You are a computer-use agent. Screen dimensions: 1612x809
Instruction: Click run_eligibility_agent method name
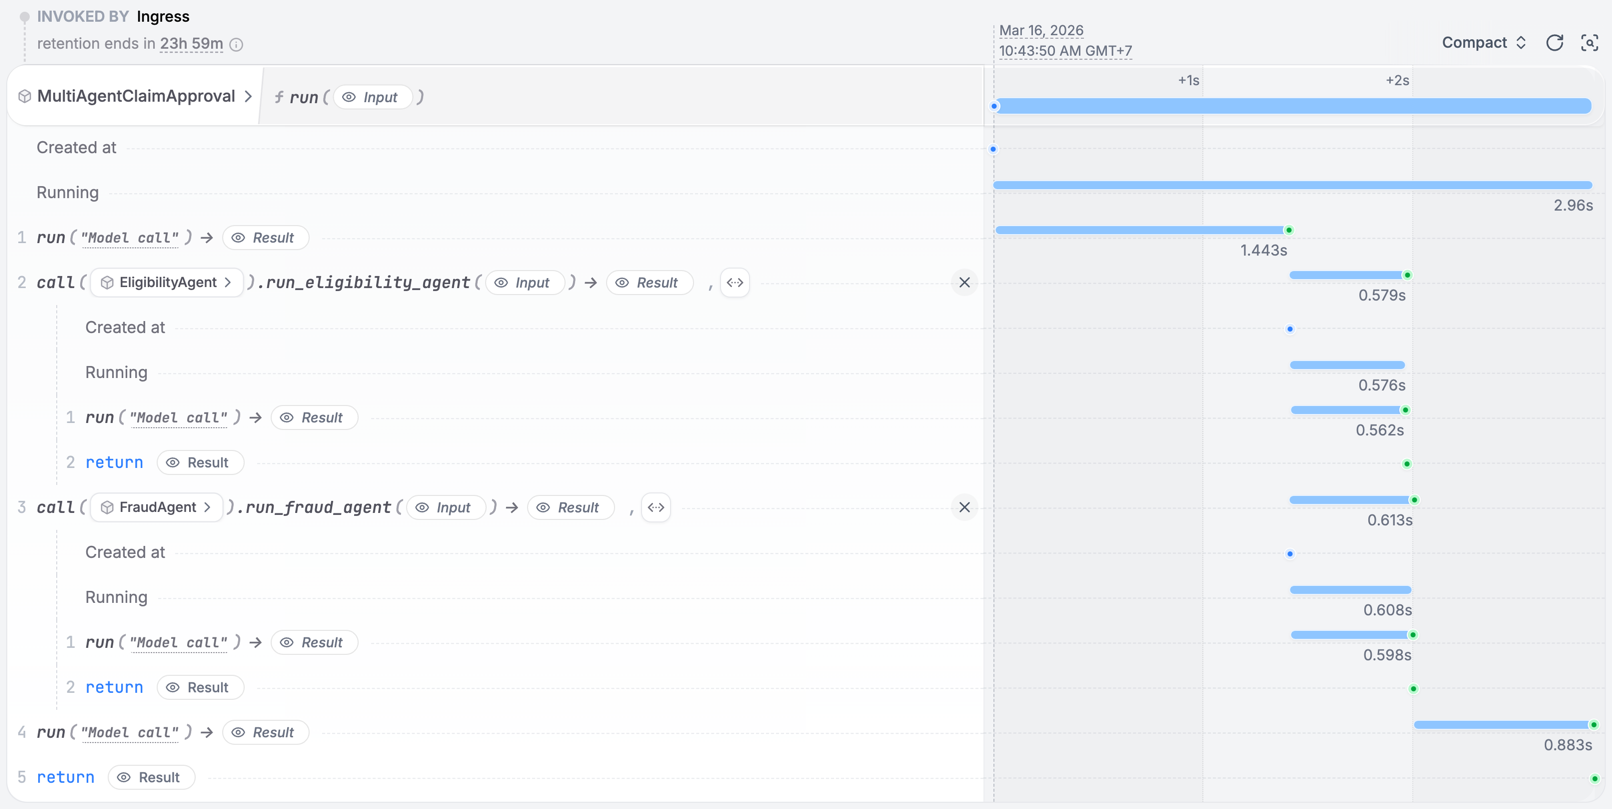click(368, 283)
